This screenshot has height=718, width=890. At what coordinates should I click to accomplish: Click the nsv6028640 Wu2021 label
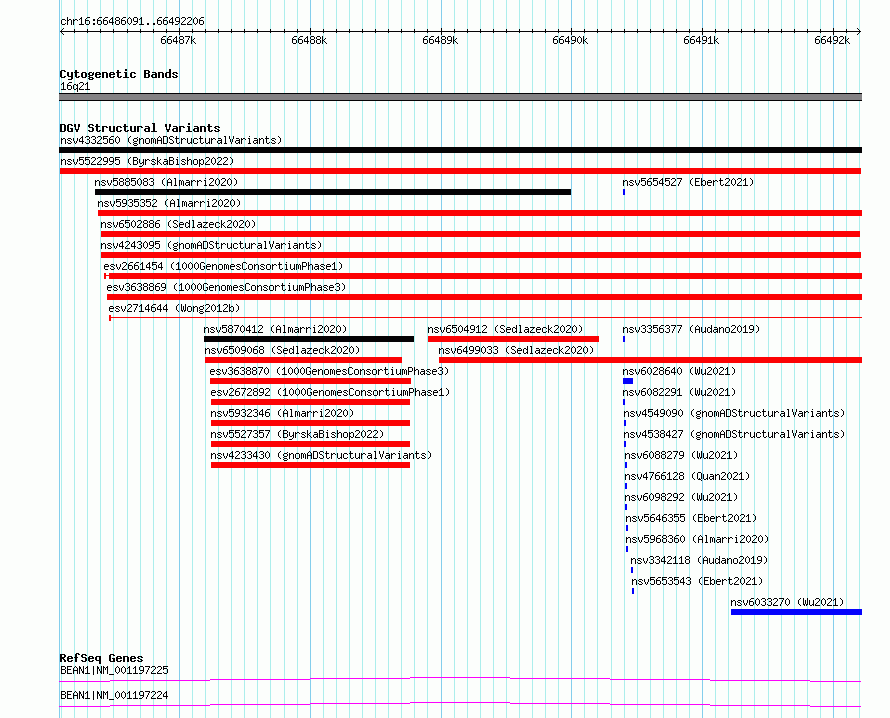(x=679, y=371)
